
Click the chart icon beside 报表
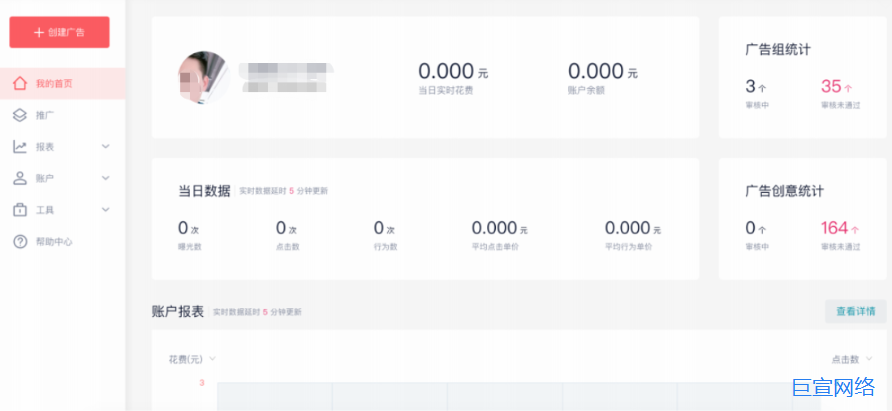(x=20, y=147)
